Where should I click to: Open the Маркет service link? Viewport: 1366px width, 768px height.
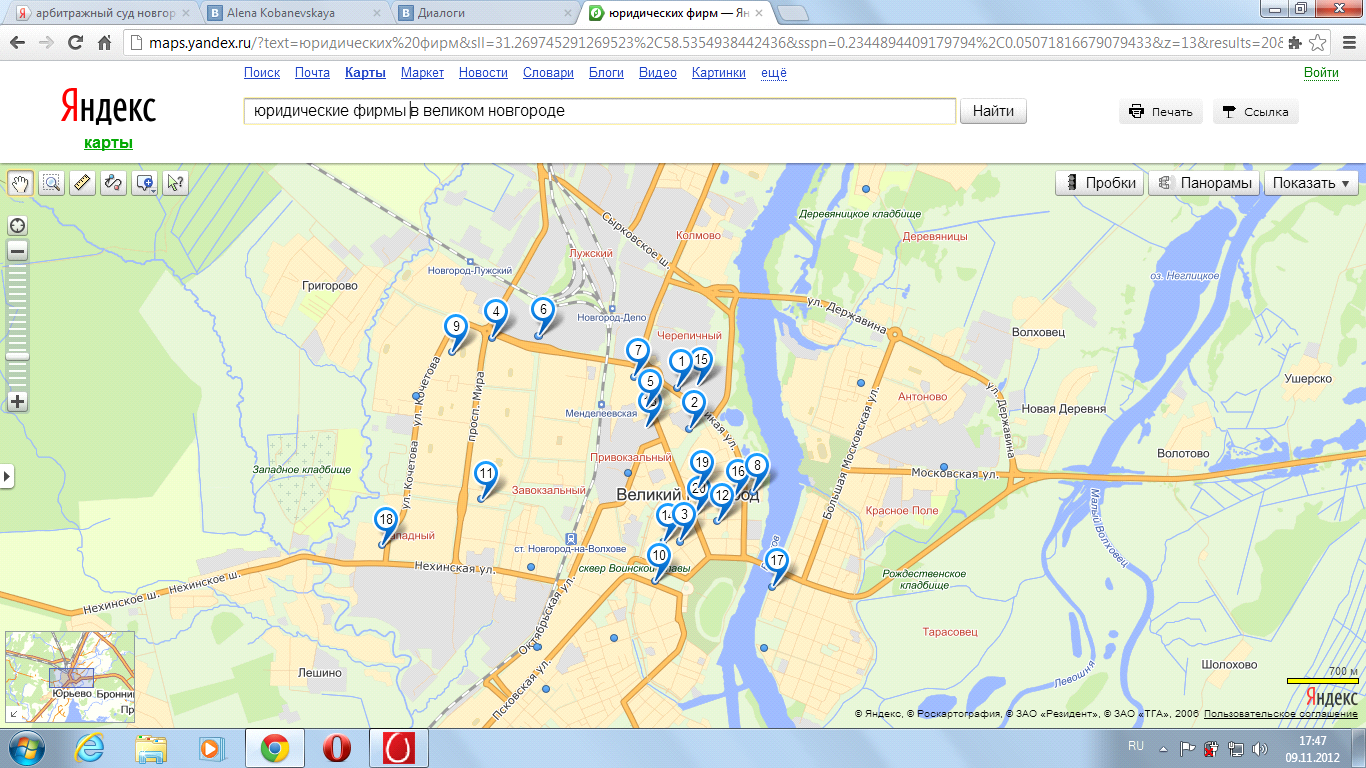(422, 73)
